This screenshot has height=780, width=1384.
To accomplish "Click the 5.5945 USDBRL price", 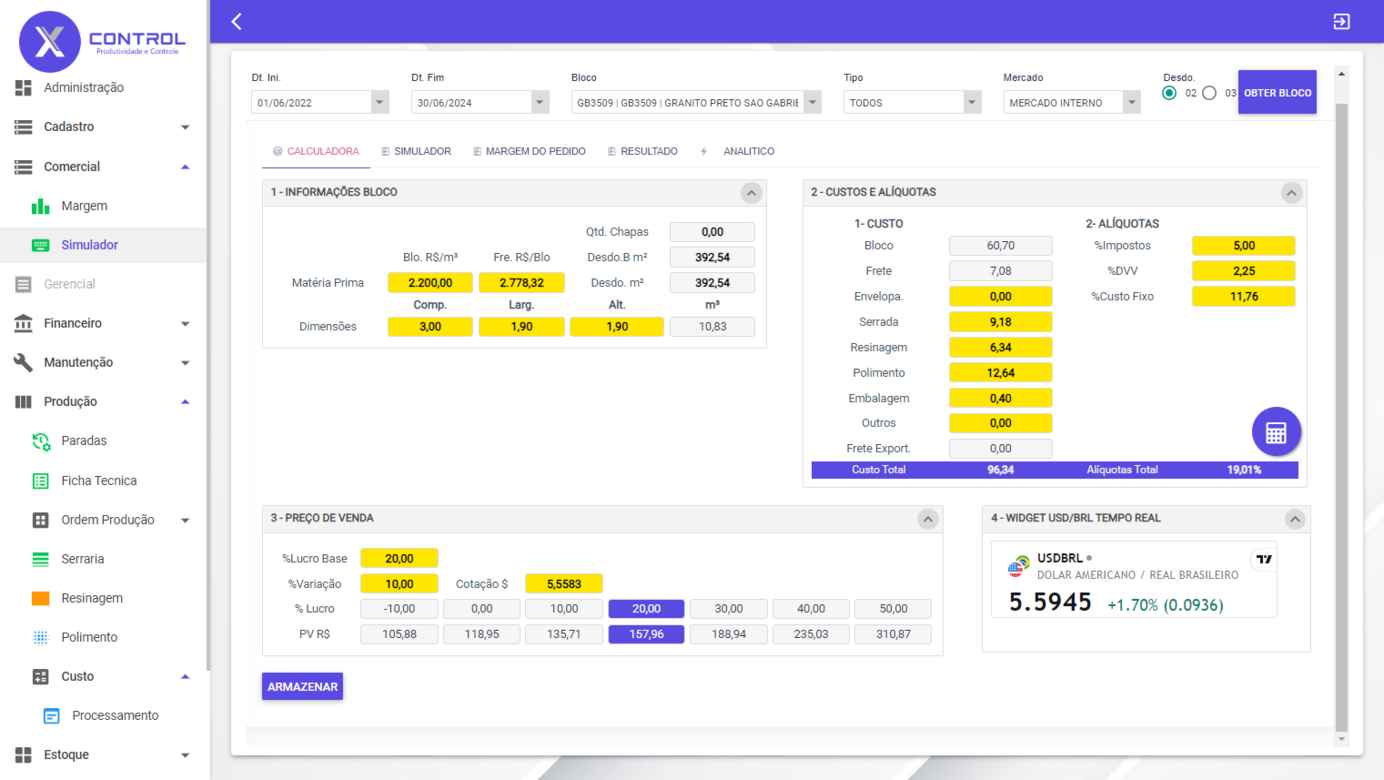I will coord(1050,602).
